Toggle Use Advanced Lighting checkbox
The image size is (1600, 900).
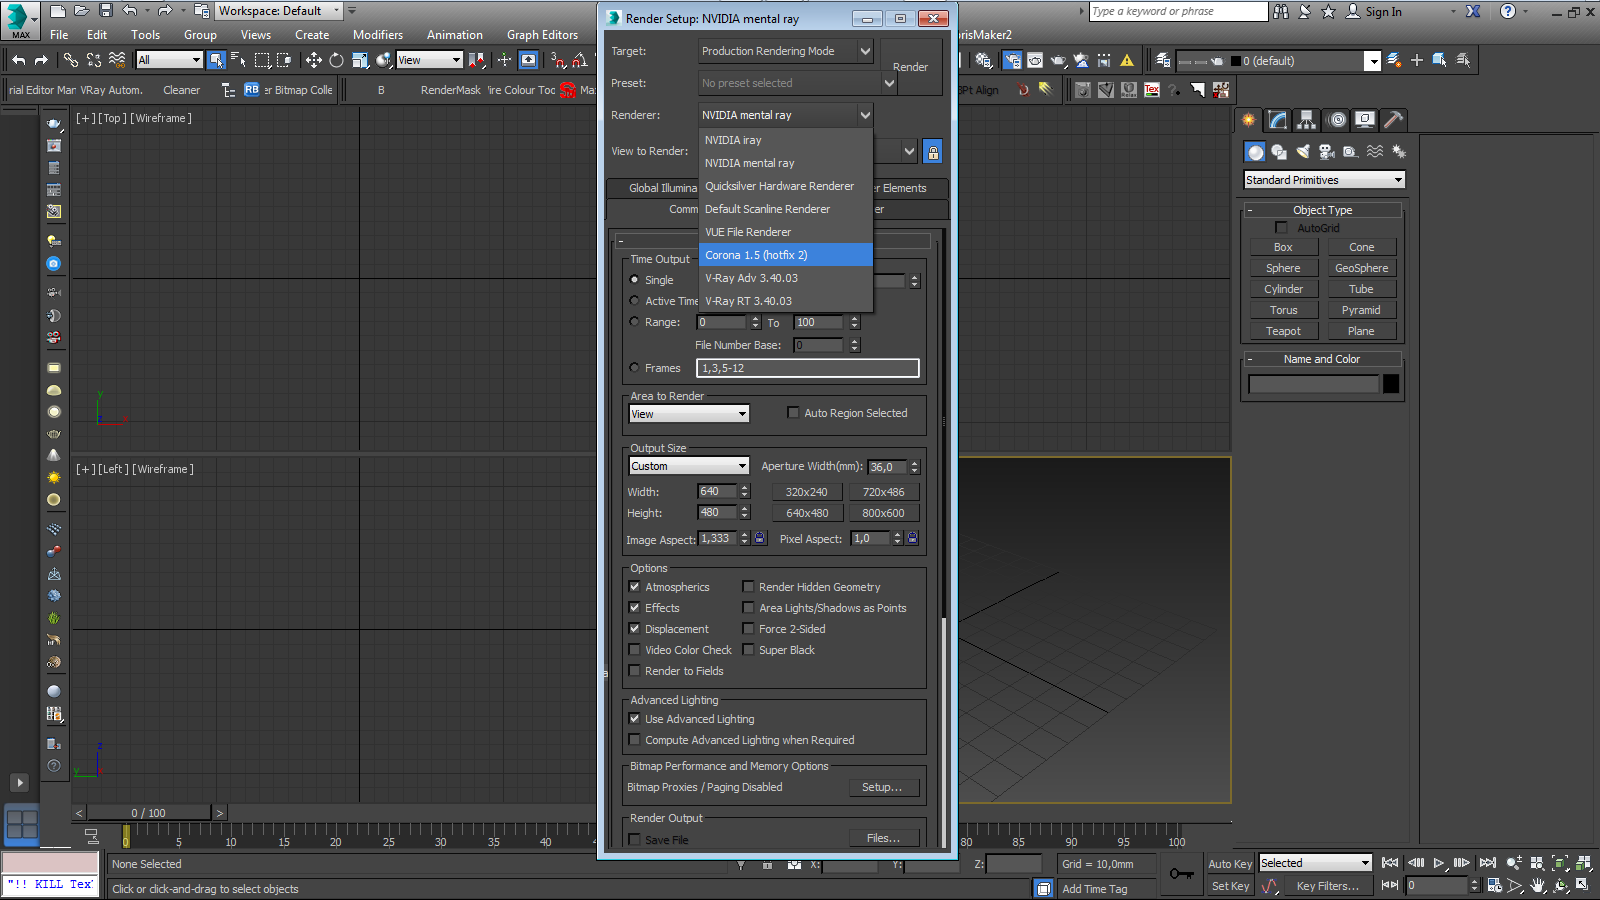634,719
